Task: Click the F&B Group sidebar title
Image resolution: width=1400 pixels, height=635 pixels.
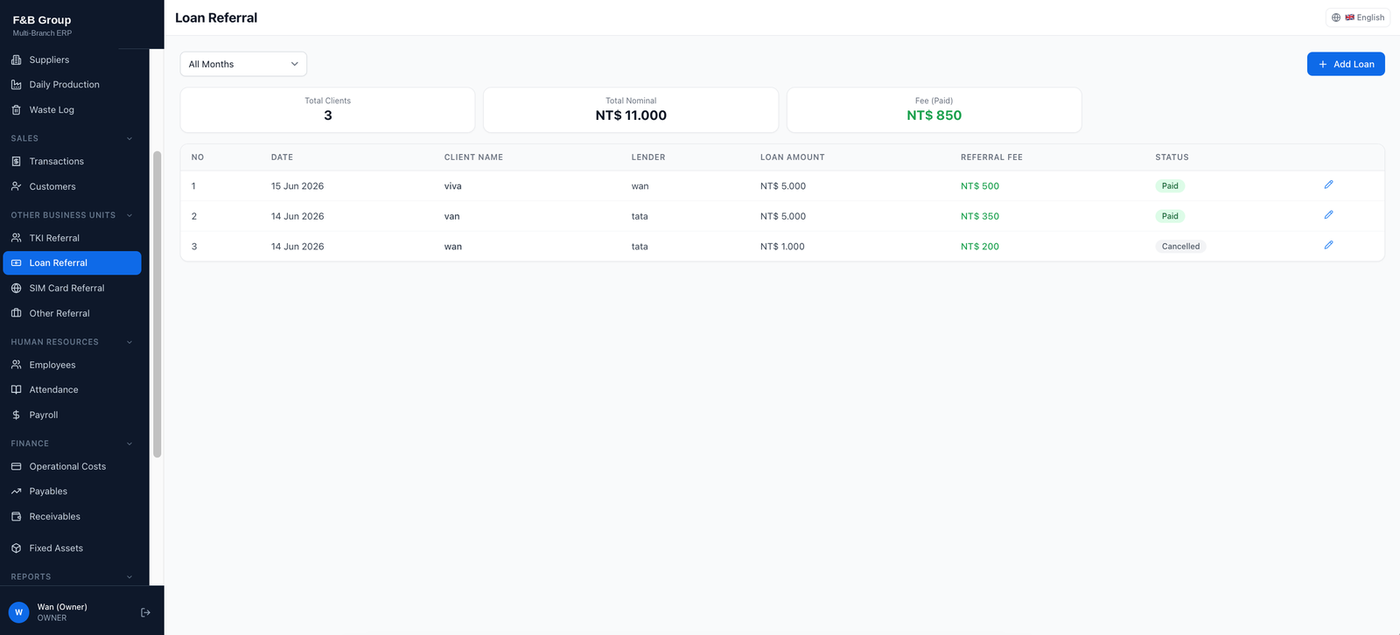Action: tap(42, 20)
